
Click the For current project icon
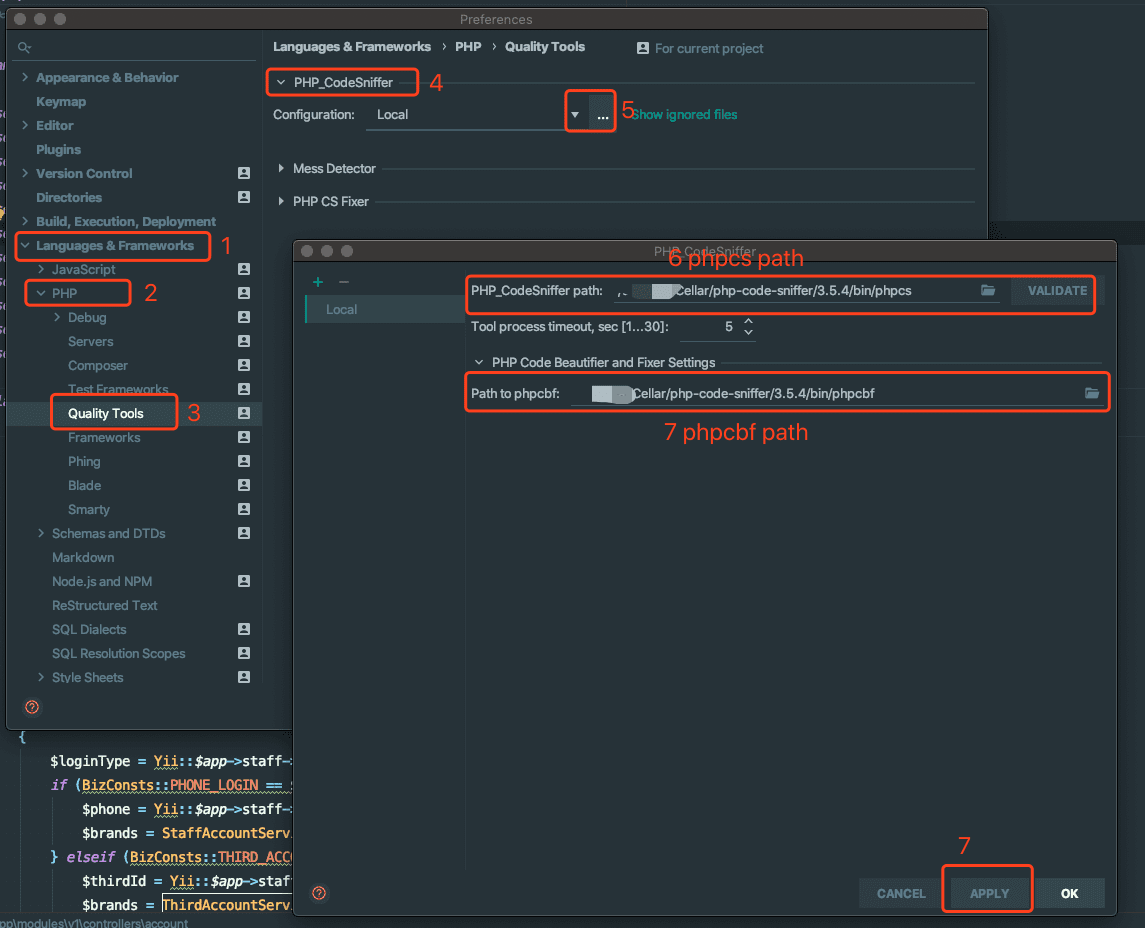click(x=643, y=48)
